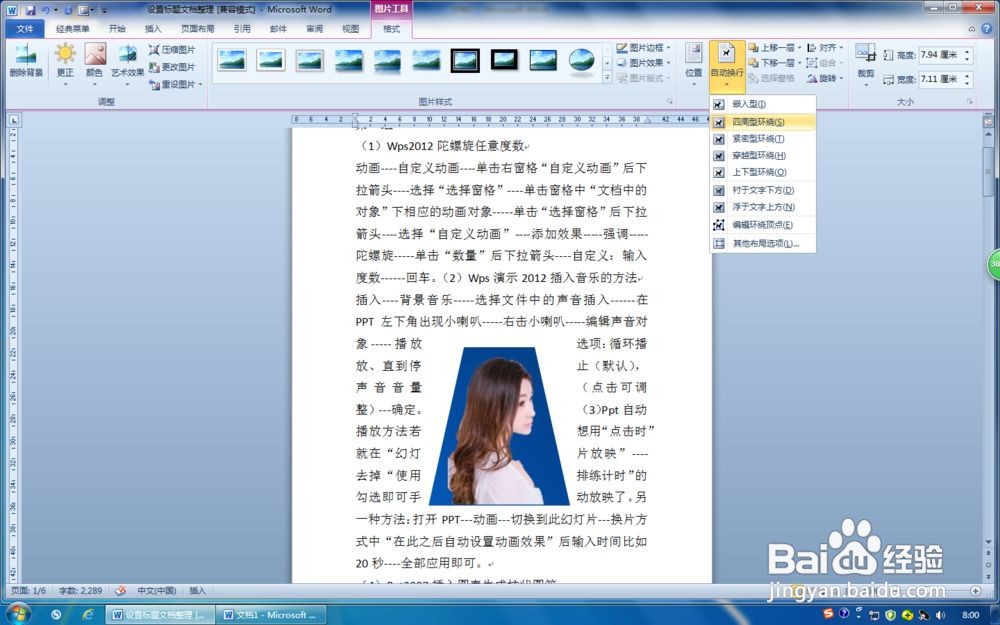Click the page count 页面: 1/6 in status bar
The image size is (1000, 625).
pyautogui.click(x=29, y=591)
